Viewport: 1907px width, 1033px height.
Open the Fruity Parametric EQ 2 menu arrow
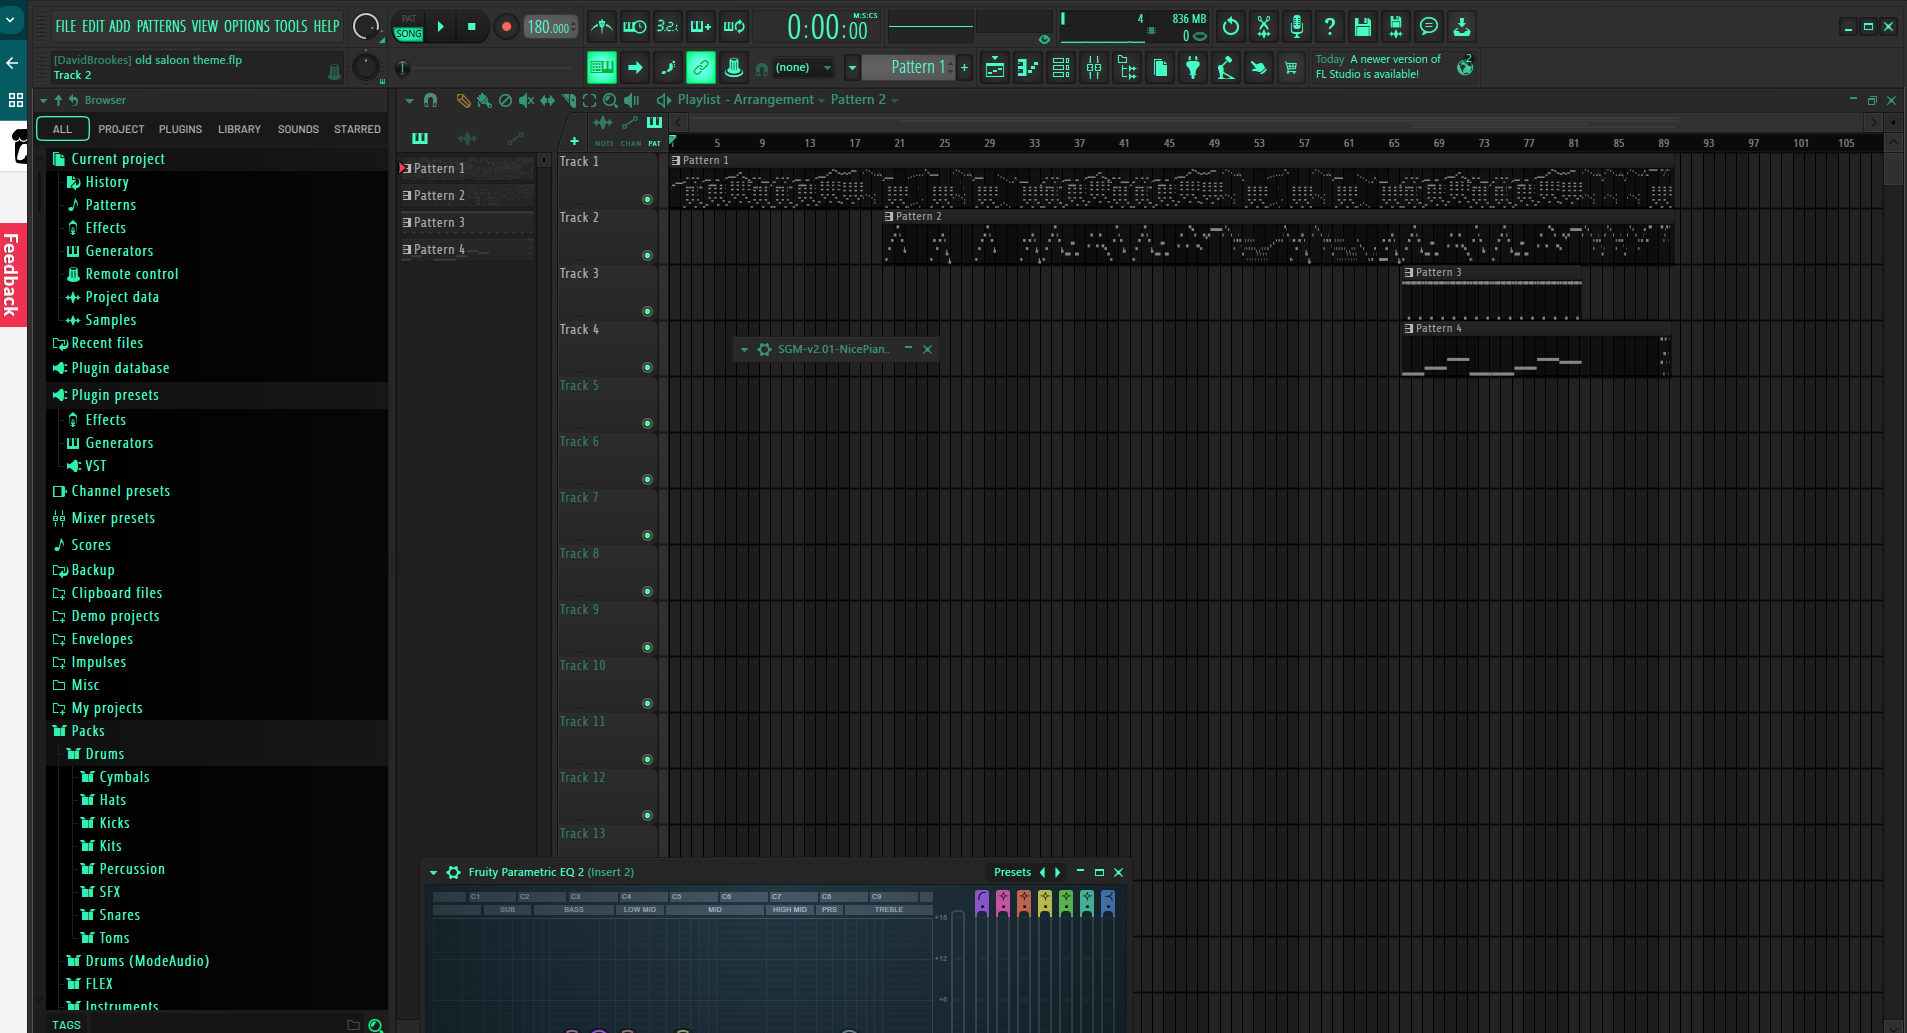pyautogui.click(x=434, y=873)
